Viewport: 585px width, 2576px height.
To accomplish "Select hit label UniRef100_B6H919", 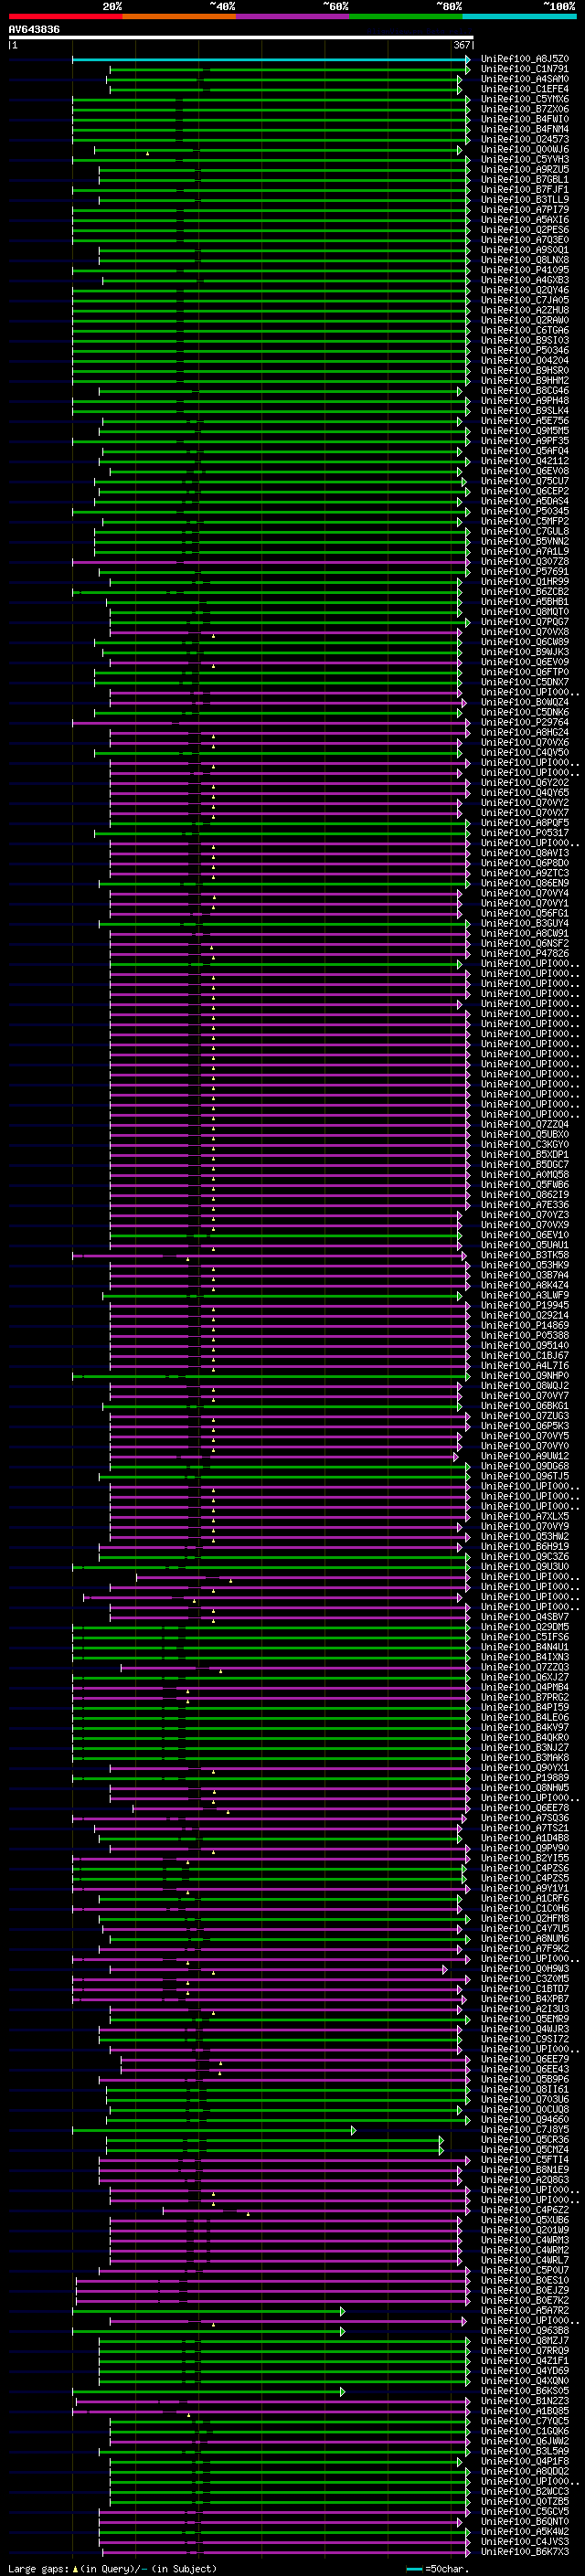I will click(x=525, y=1546).
